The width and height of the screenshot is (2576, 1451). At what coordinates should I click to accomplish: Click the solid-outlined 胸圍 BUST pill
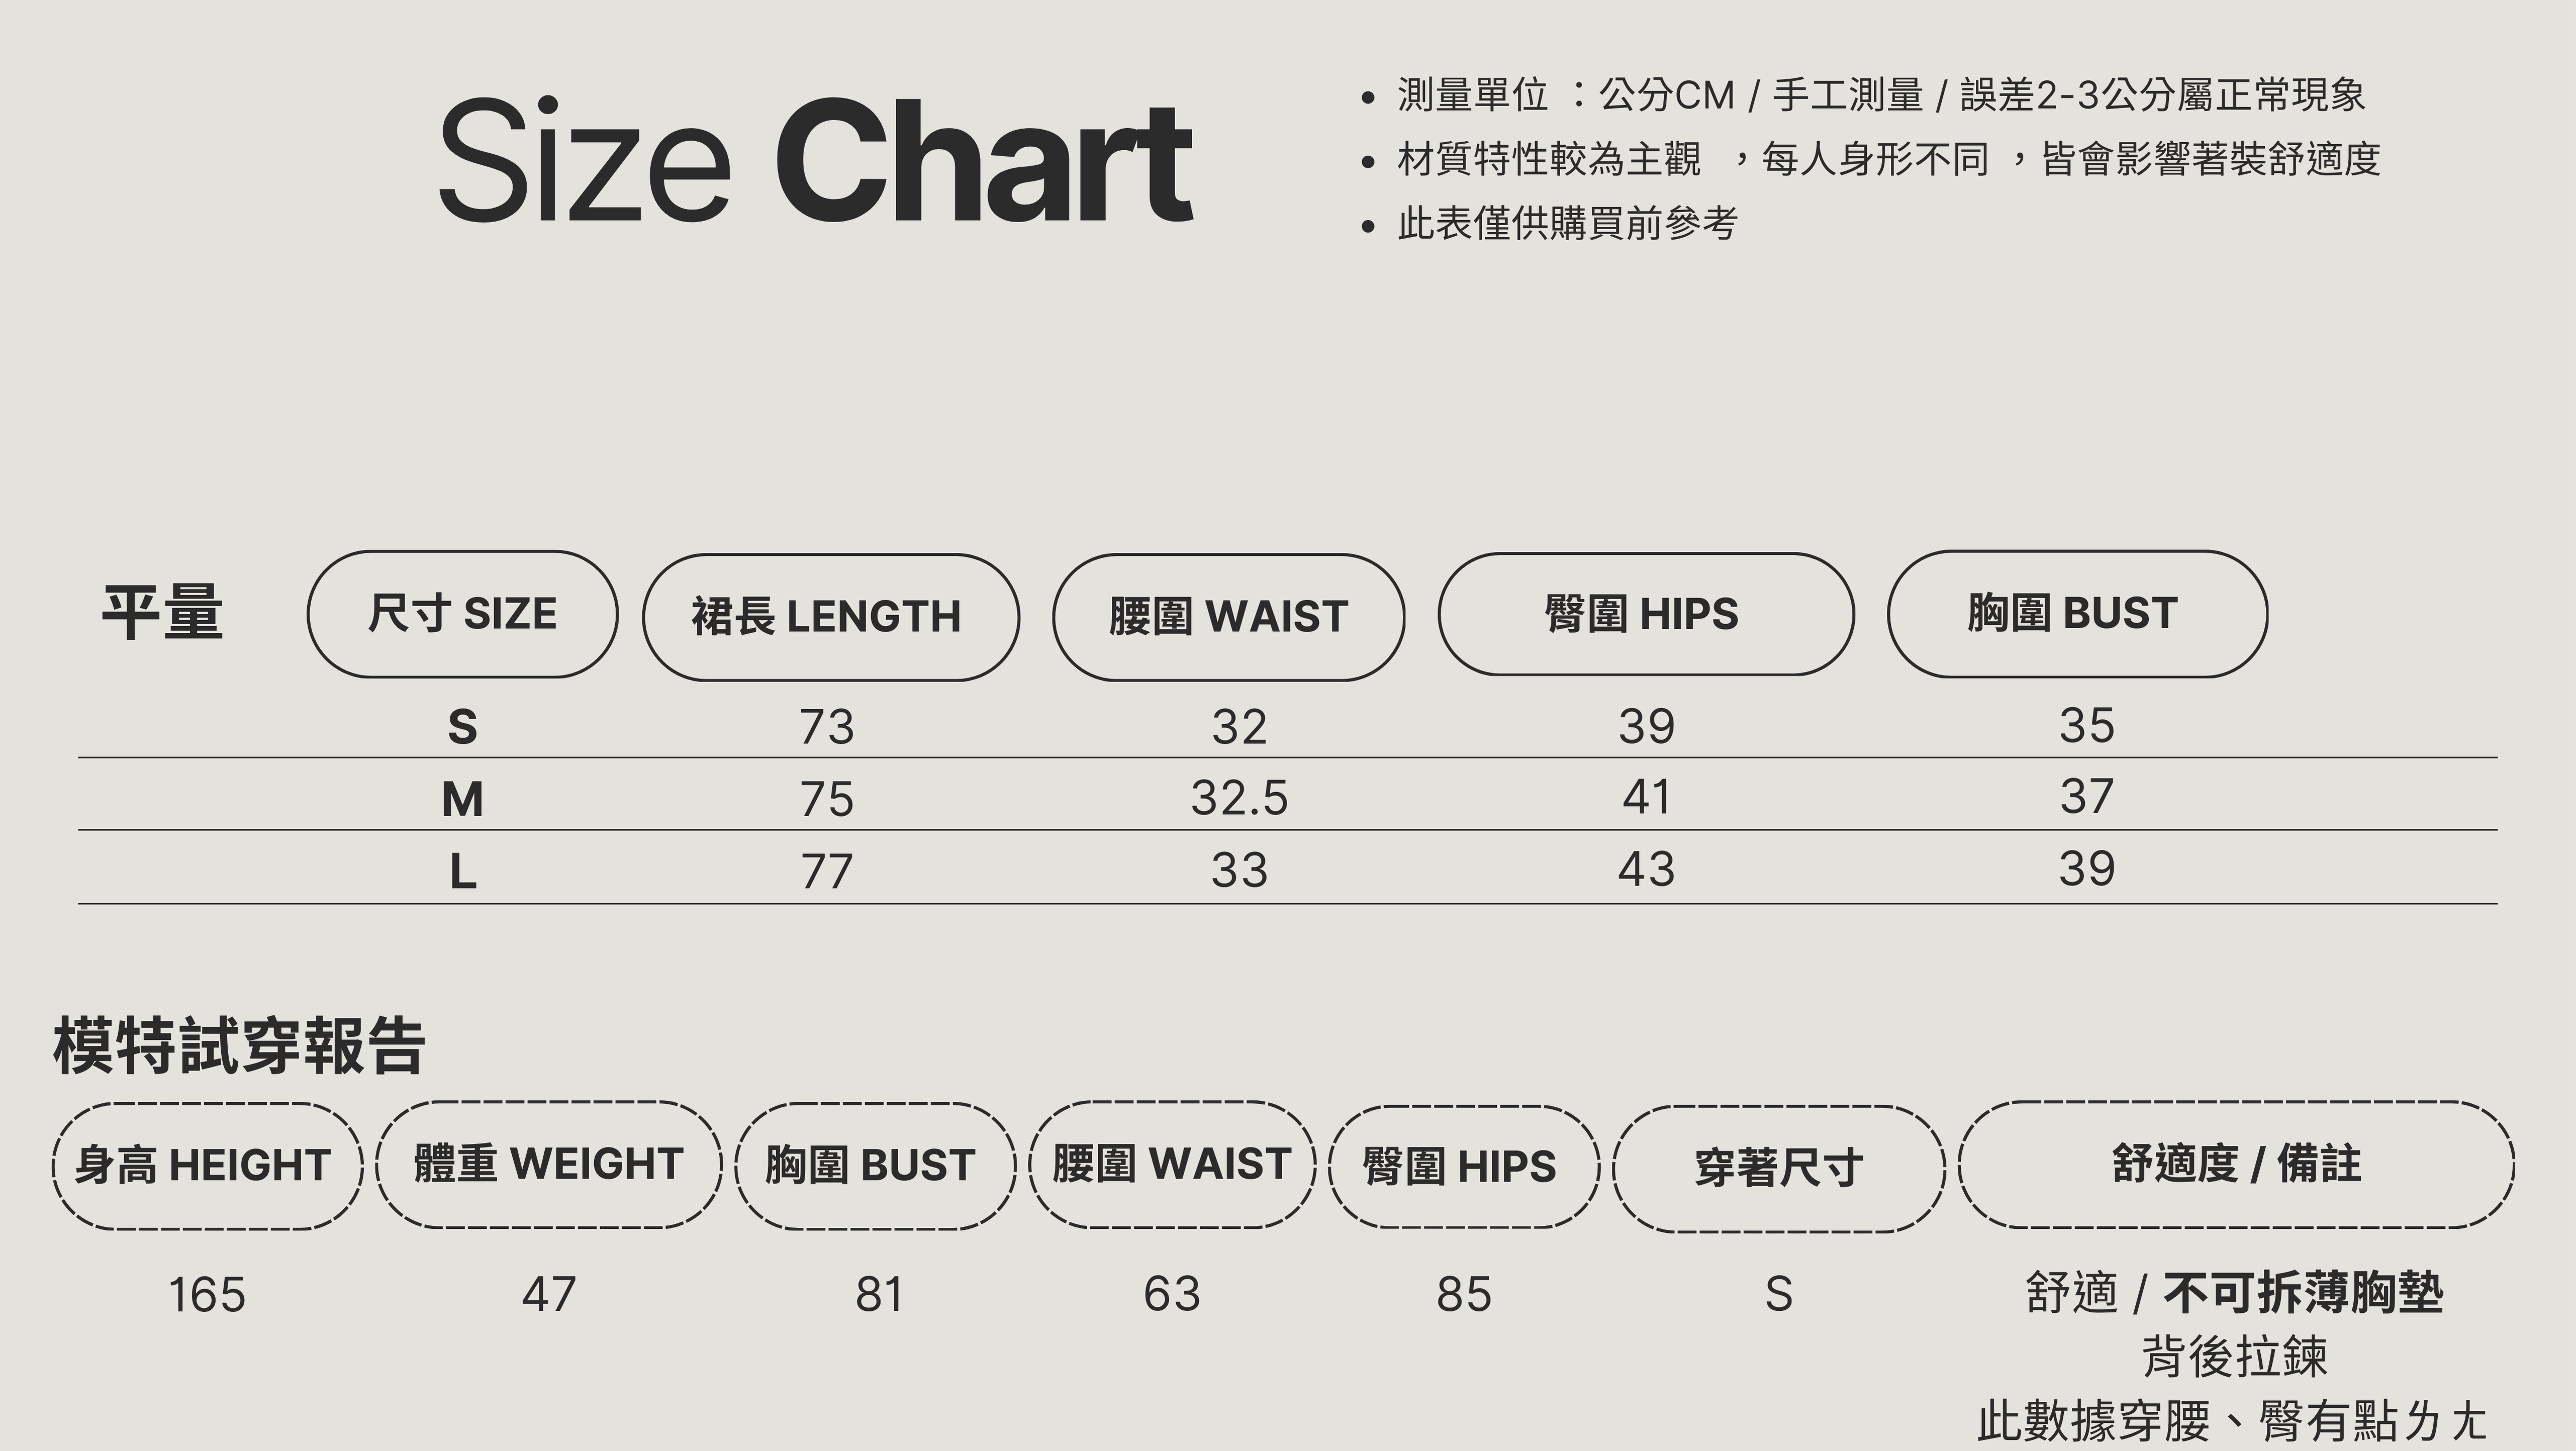pyautogui.click(x=2076, y=613)
